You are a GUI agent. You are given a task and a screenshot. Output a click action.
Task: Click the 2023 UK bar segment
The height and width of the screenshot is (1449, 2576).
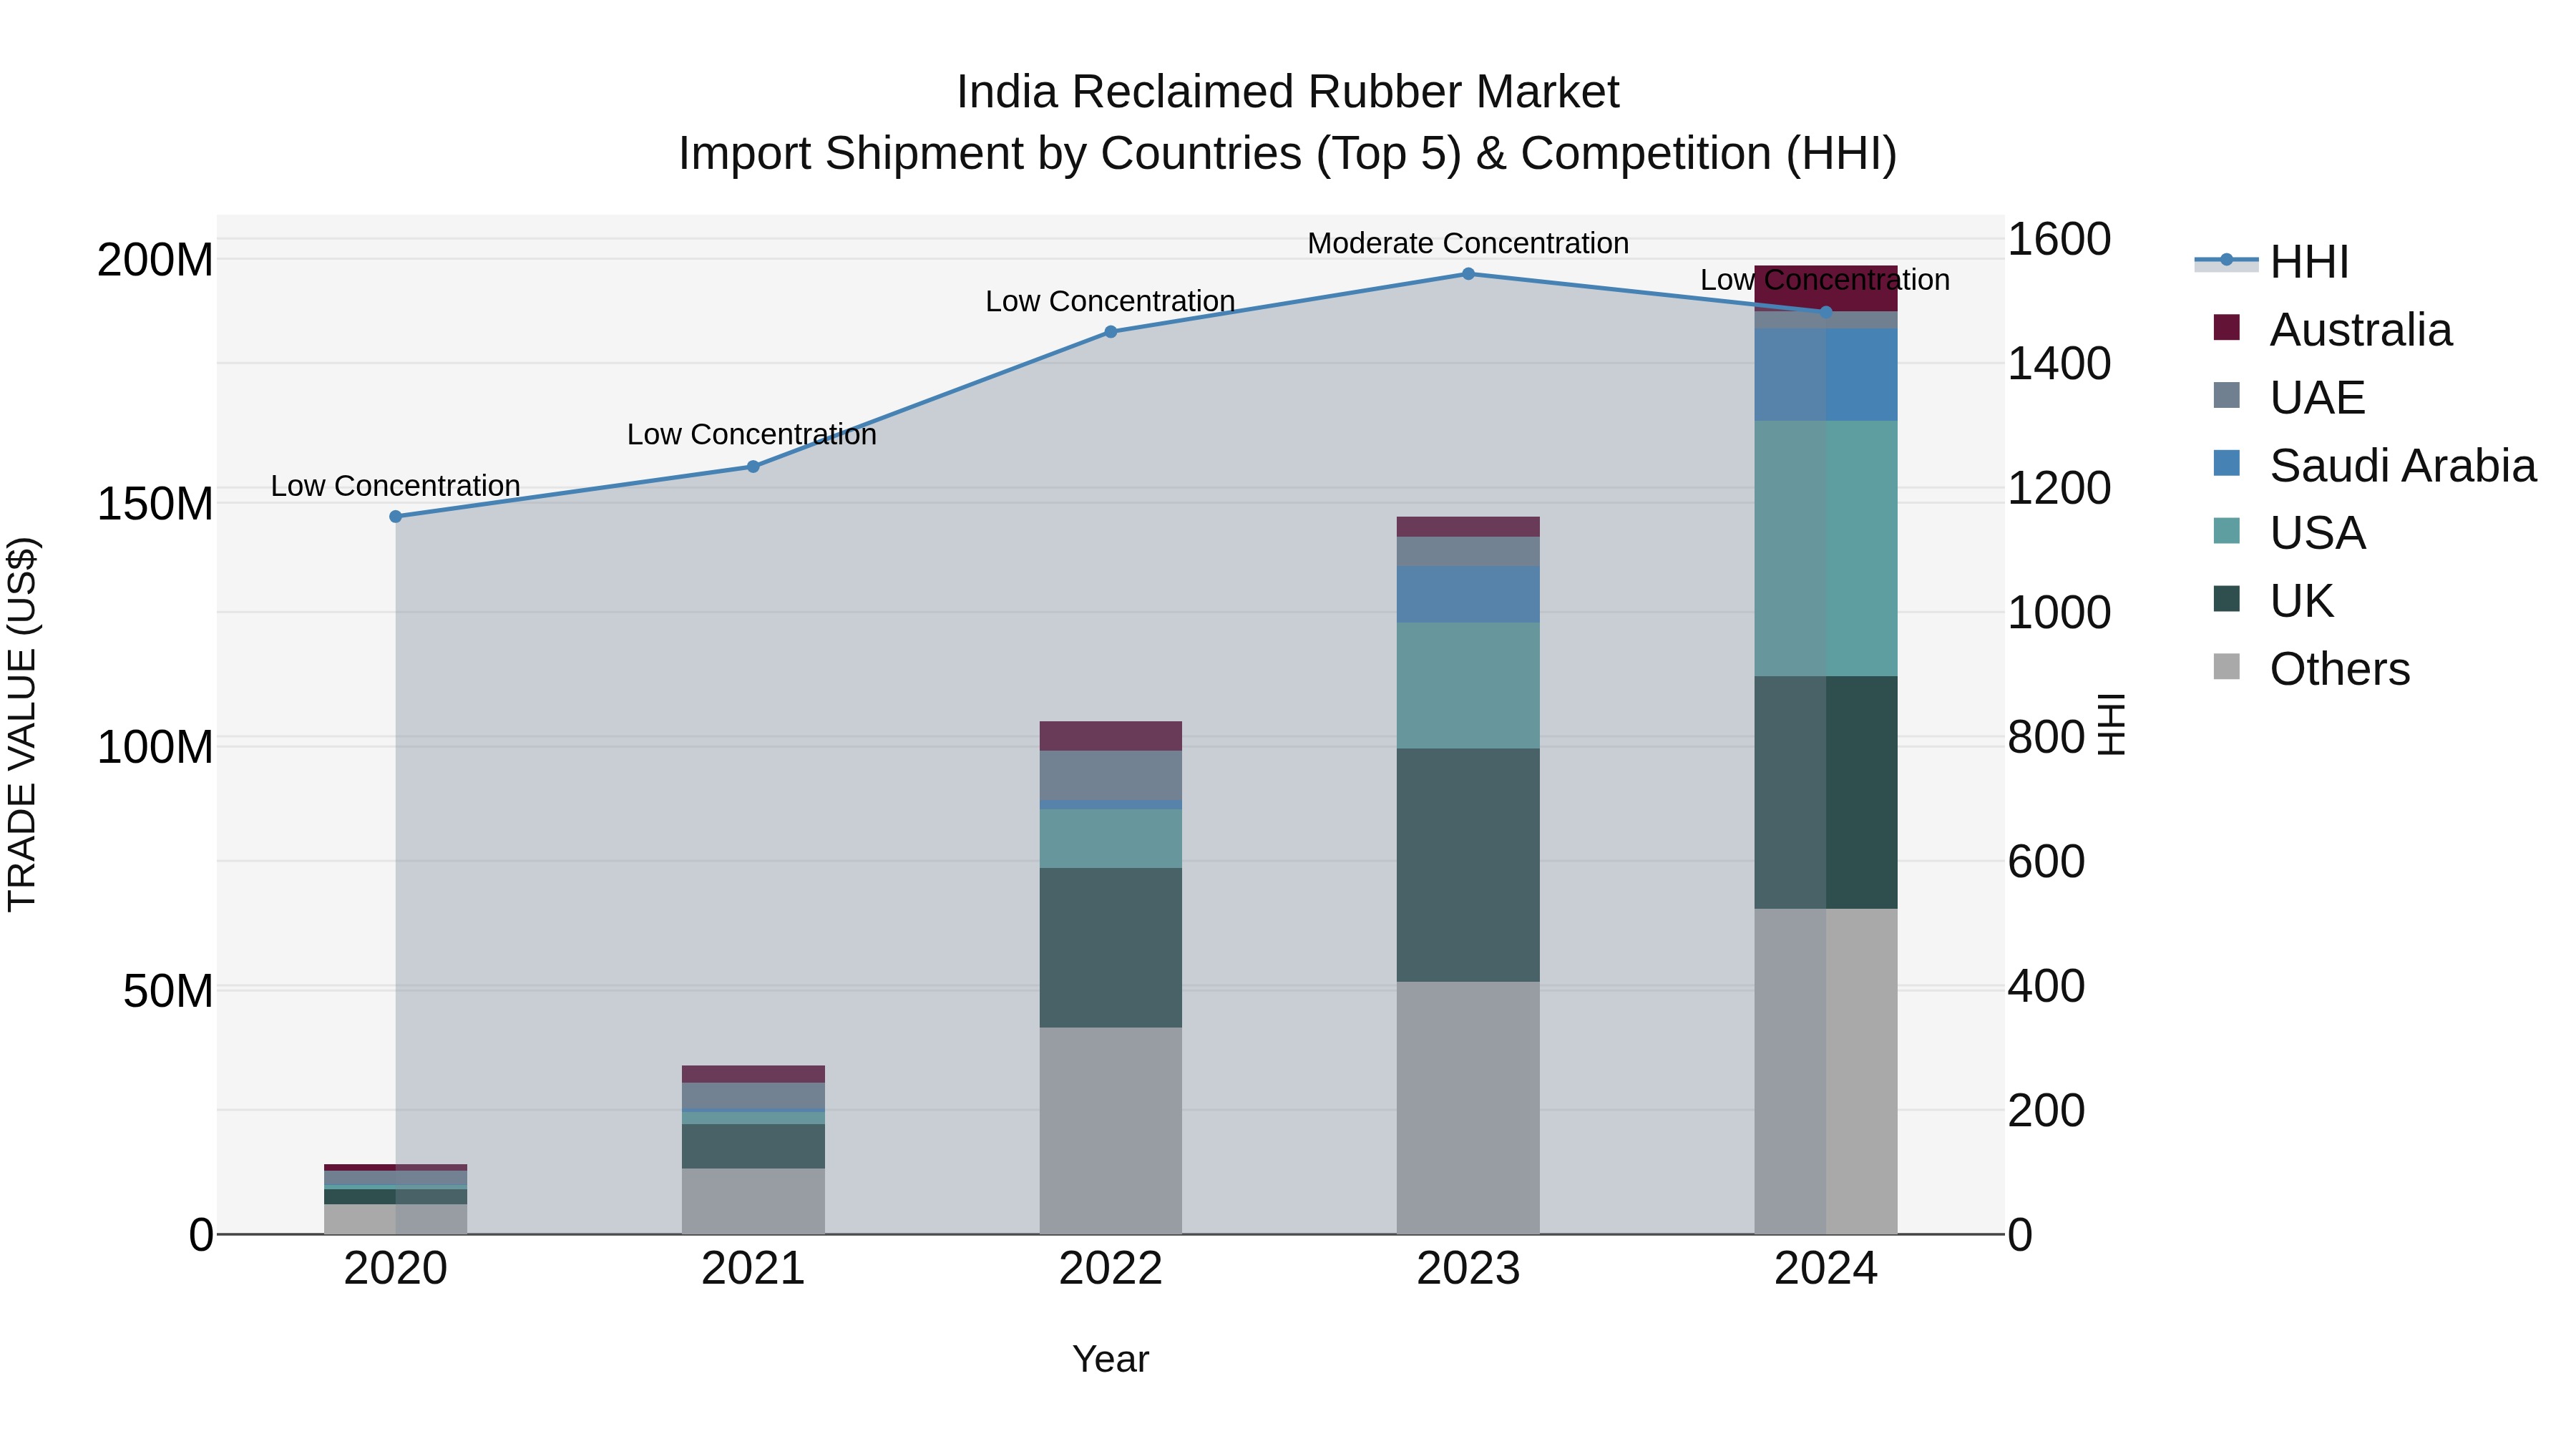point(1468,865)
